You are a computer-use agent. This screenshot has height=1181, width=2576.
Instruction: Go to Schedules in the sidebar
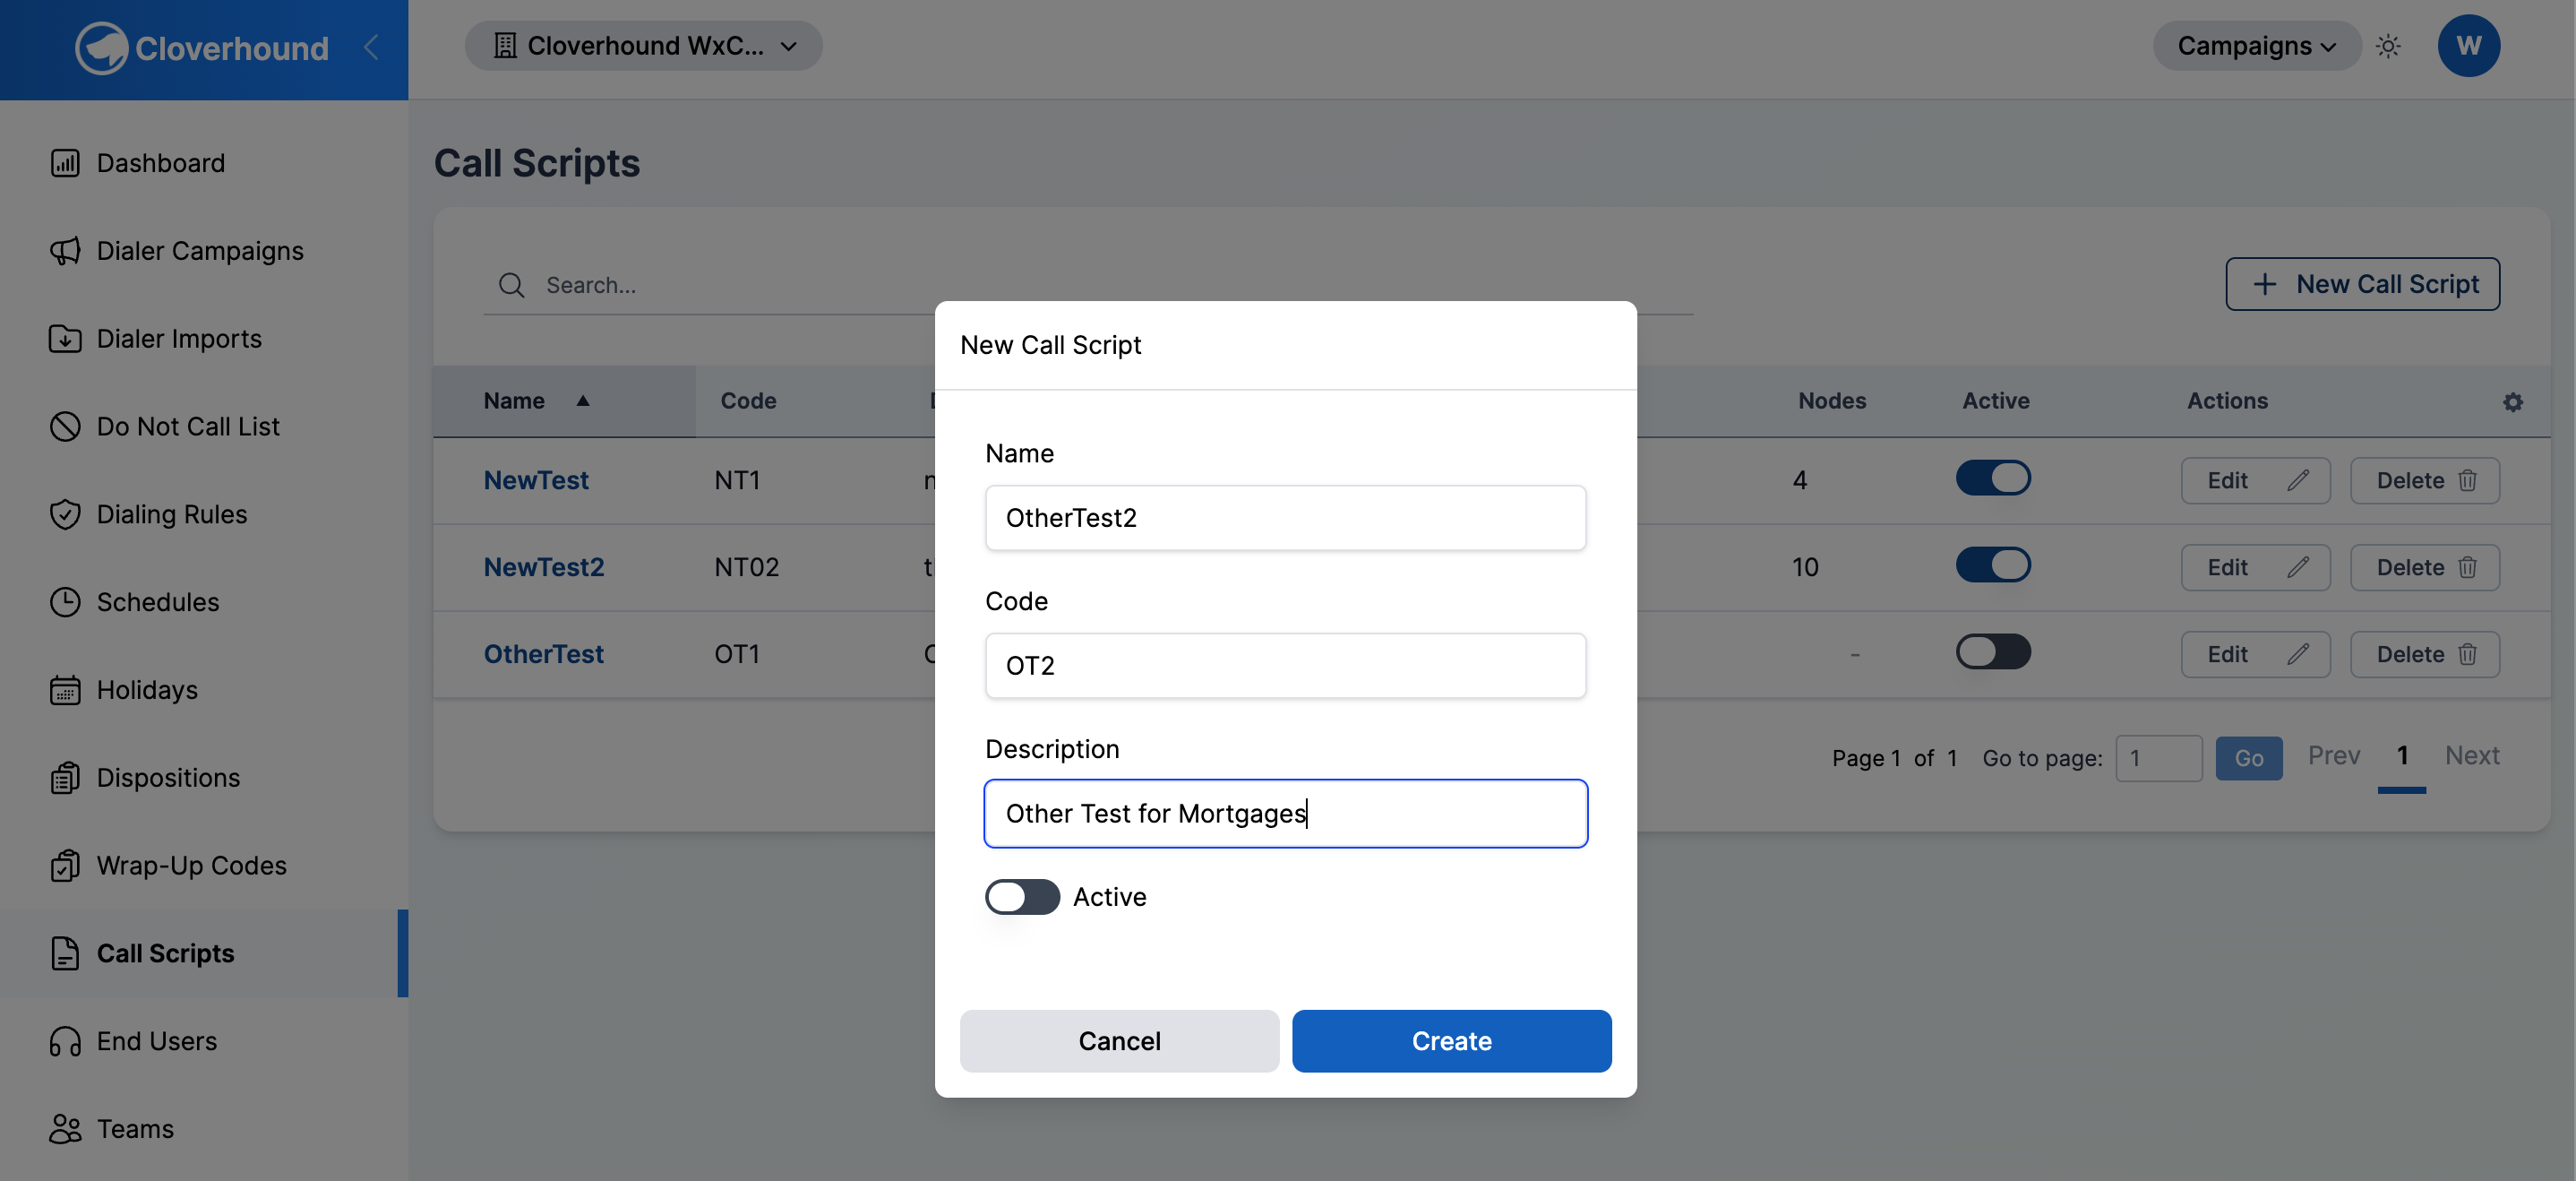click(158, 602)
